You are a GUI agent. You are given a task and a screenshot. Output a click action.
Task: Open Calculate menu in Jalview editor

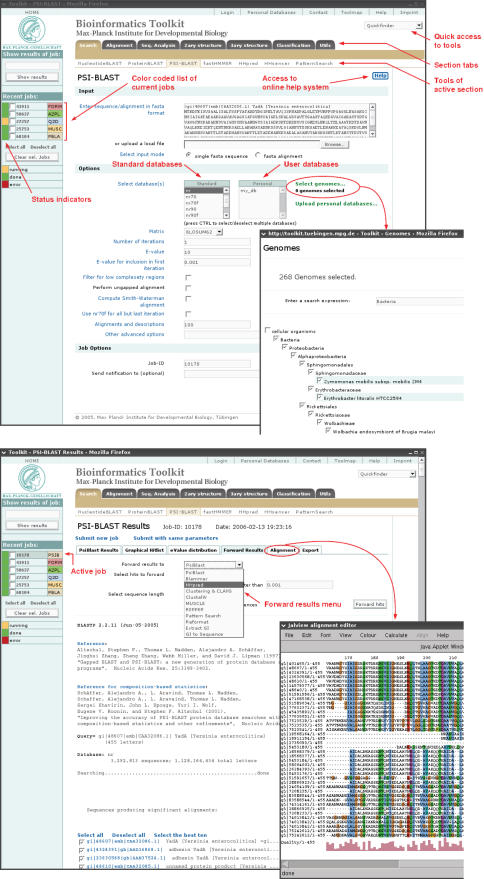pos(396,635)
